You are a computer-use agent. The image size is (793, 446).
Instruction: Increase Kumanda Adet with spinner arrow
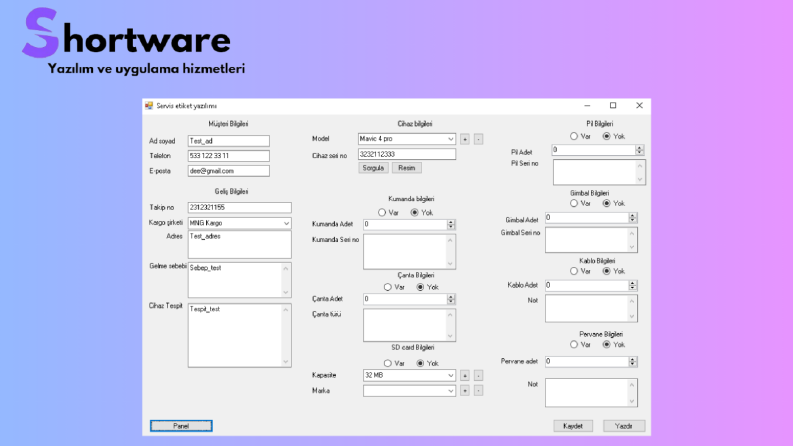click(x=451, y=222)
